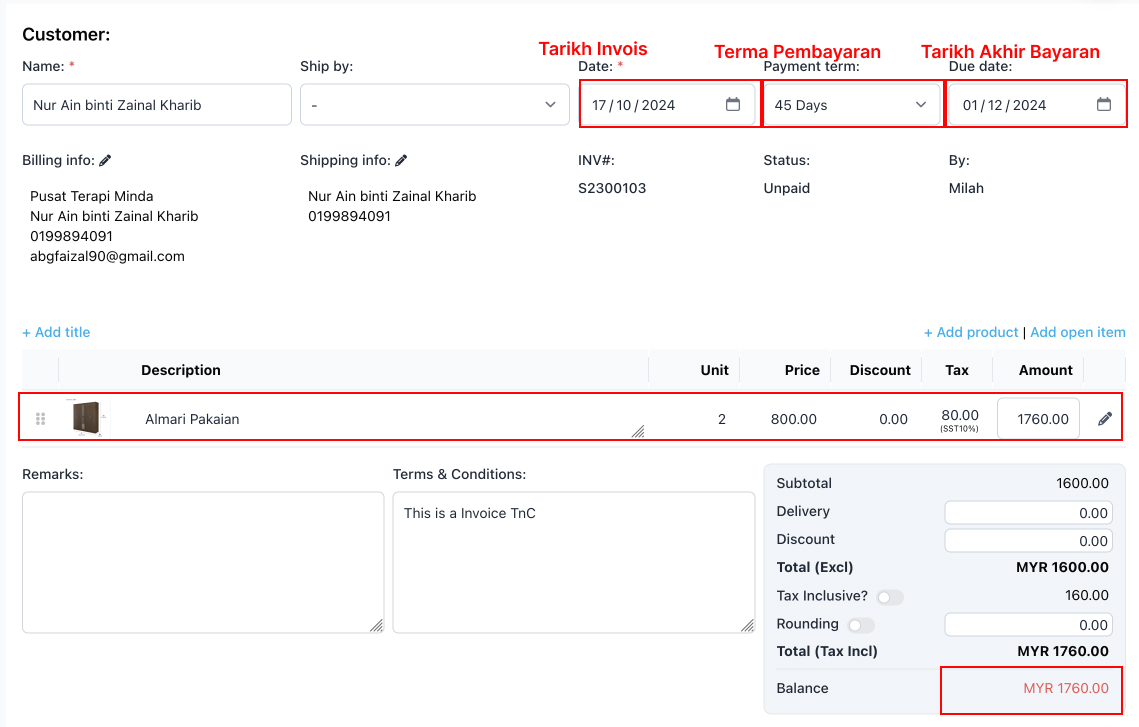Click the Discount total input field
Viewport: 1139px width, 727px height.
coord(1029,540)
